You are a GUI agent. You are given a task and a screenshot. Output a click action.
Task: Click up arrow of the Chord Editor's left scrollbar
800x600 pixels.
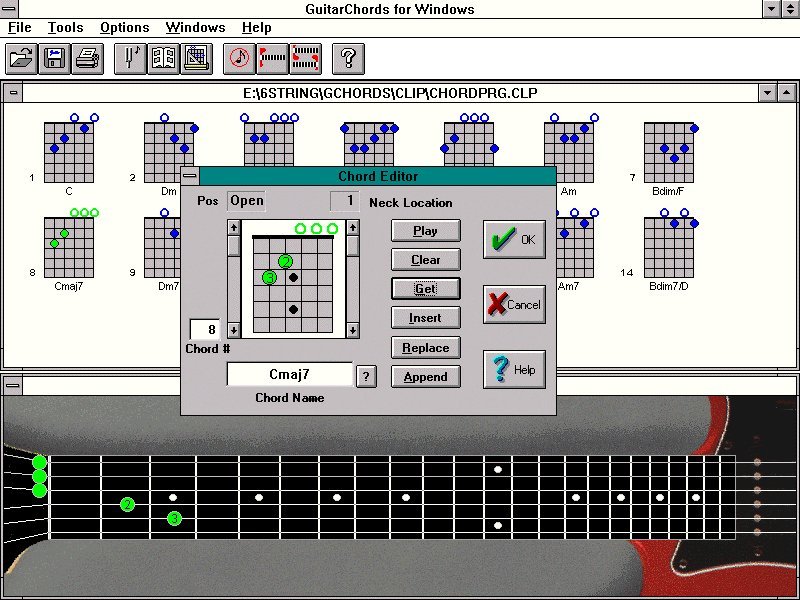tap(234, 227)
